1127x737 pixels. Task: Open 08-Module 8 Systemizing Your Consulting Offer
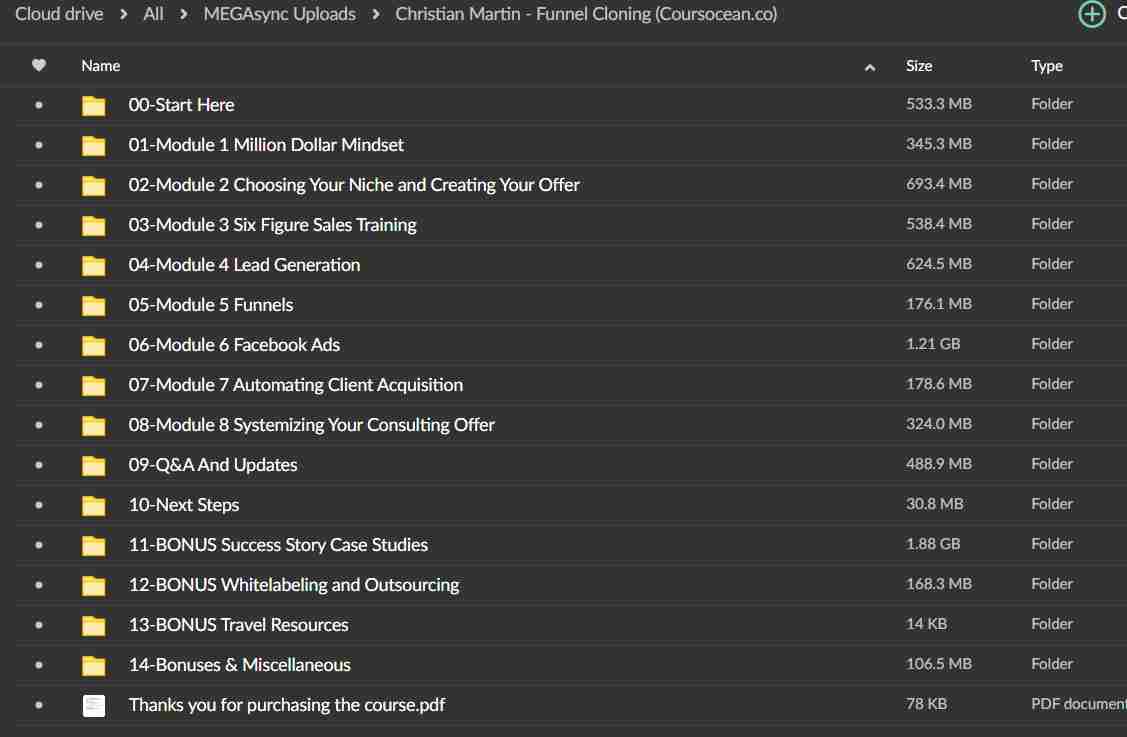(x=311, y=425)
